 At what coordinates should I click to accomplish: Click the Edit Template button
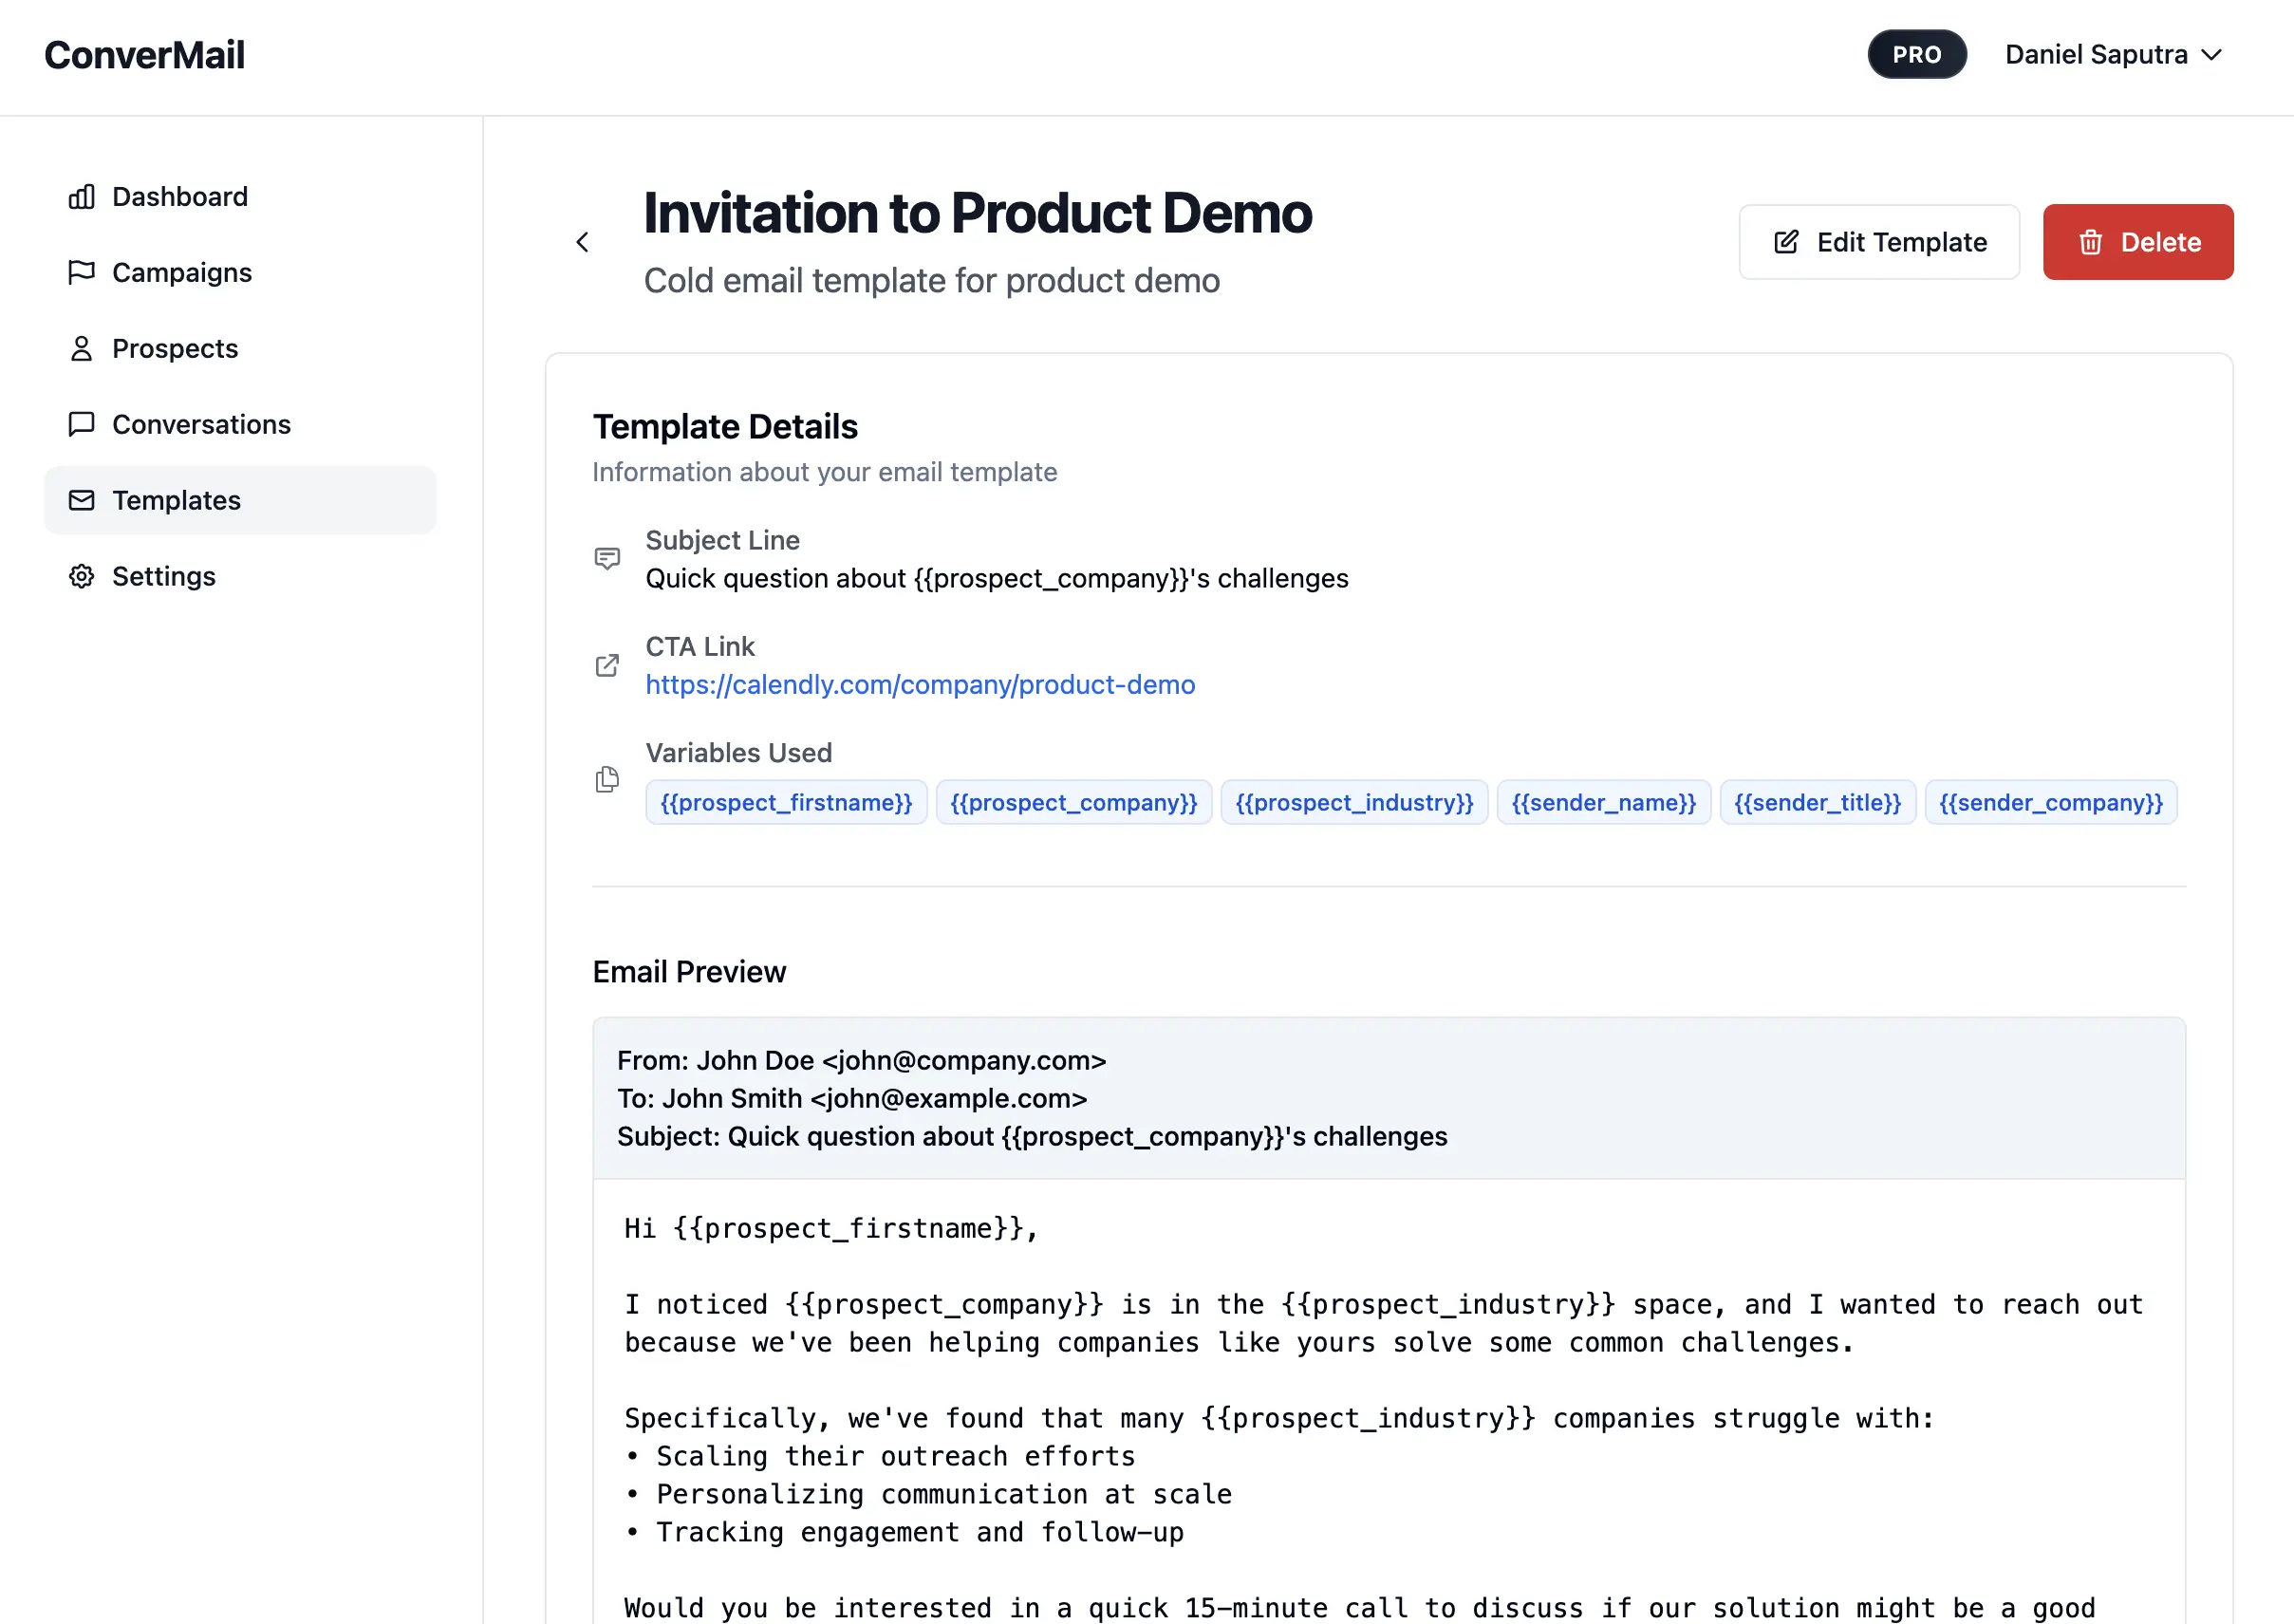(1878, 242)
